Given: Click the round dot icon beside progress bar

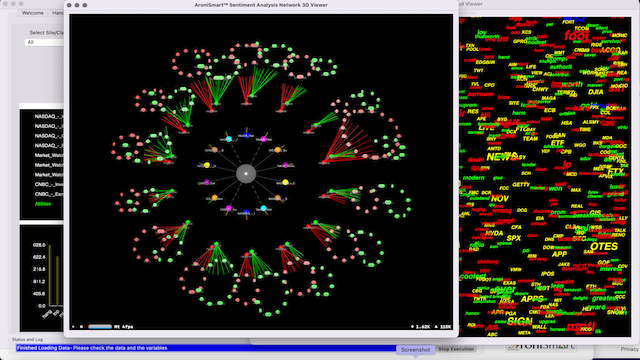Looking at the screenshot, I should [x=81, y=327].
